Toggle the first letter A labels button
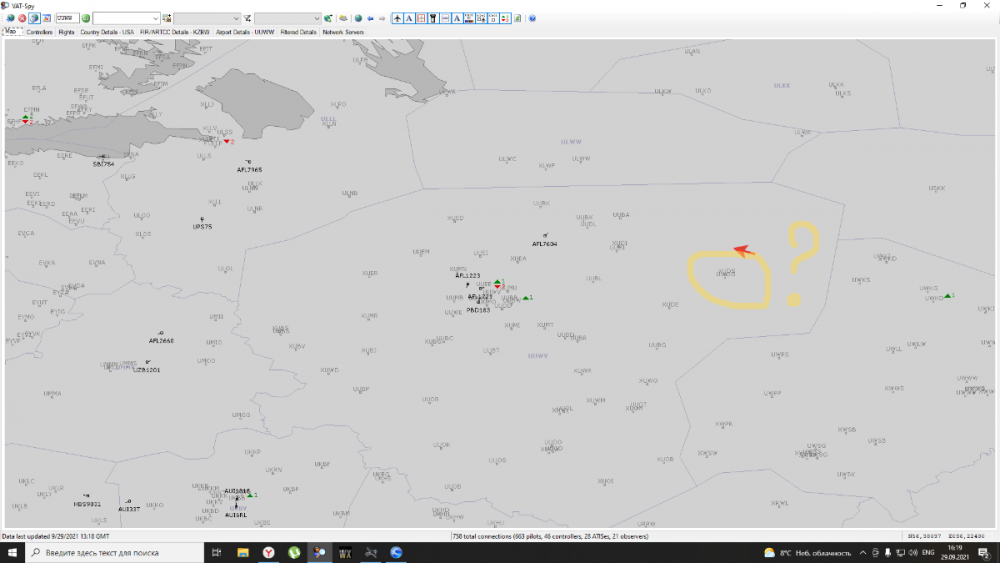 coord(409,18)
